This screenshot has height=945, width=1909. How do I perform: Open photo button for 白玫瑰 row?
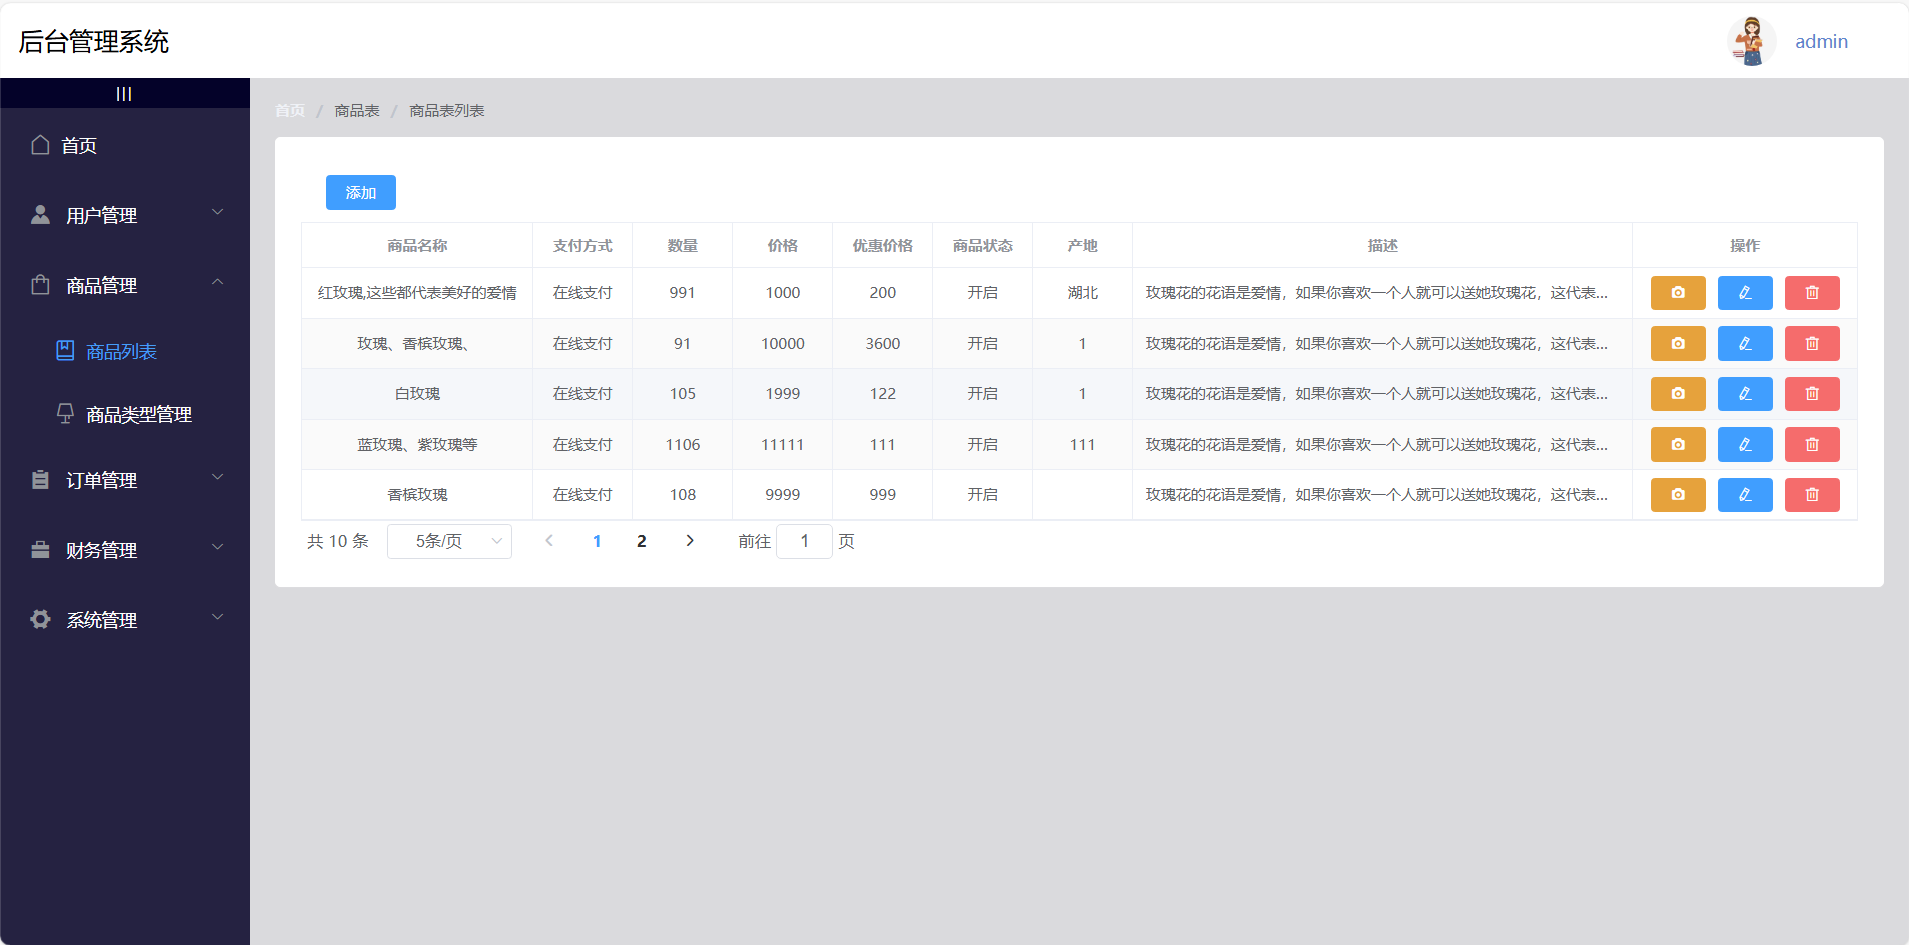[x=1678, y=394]
